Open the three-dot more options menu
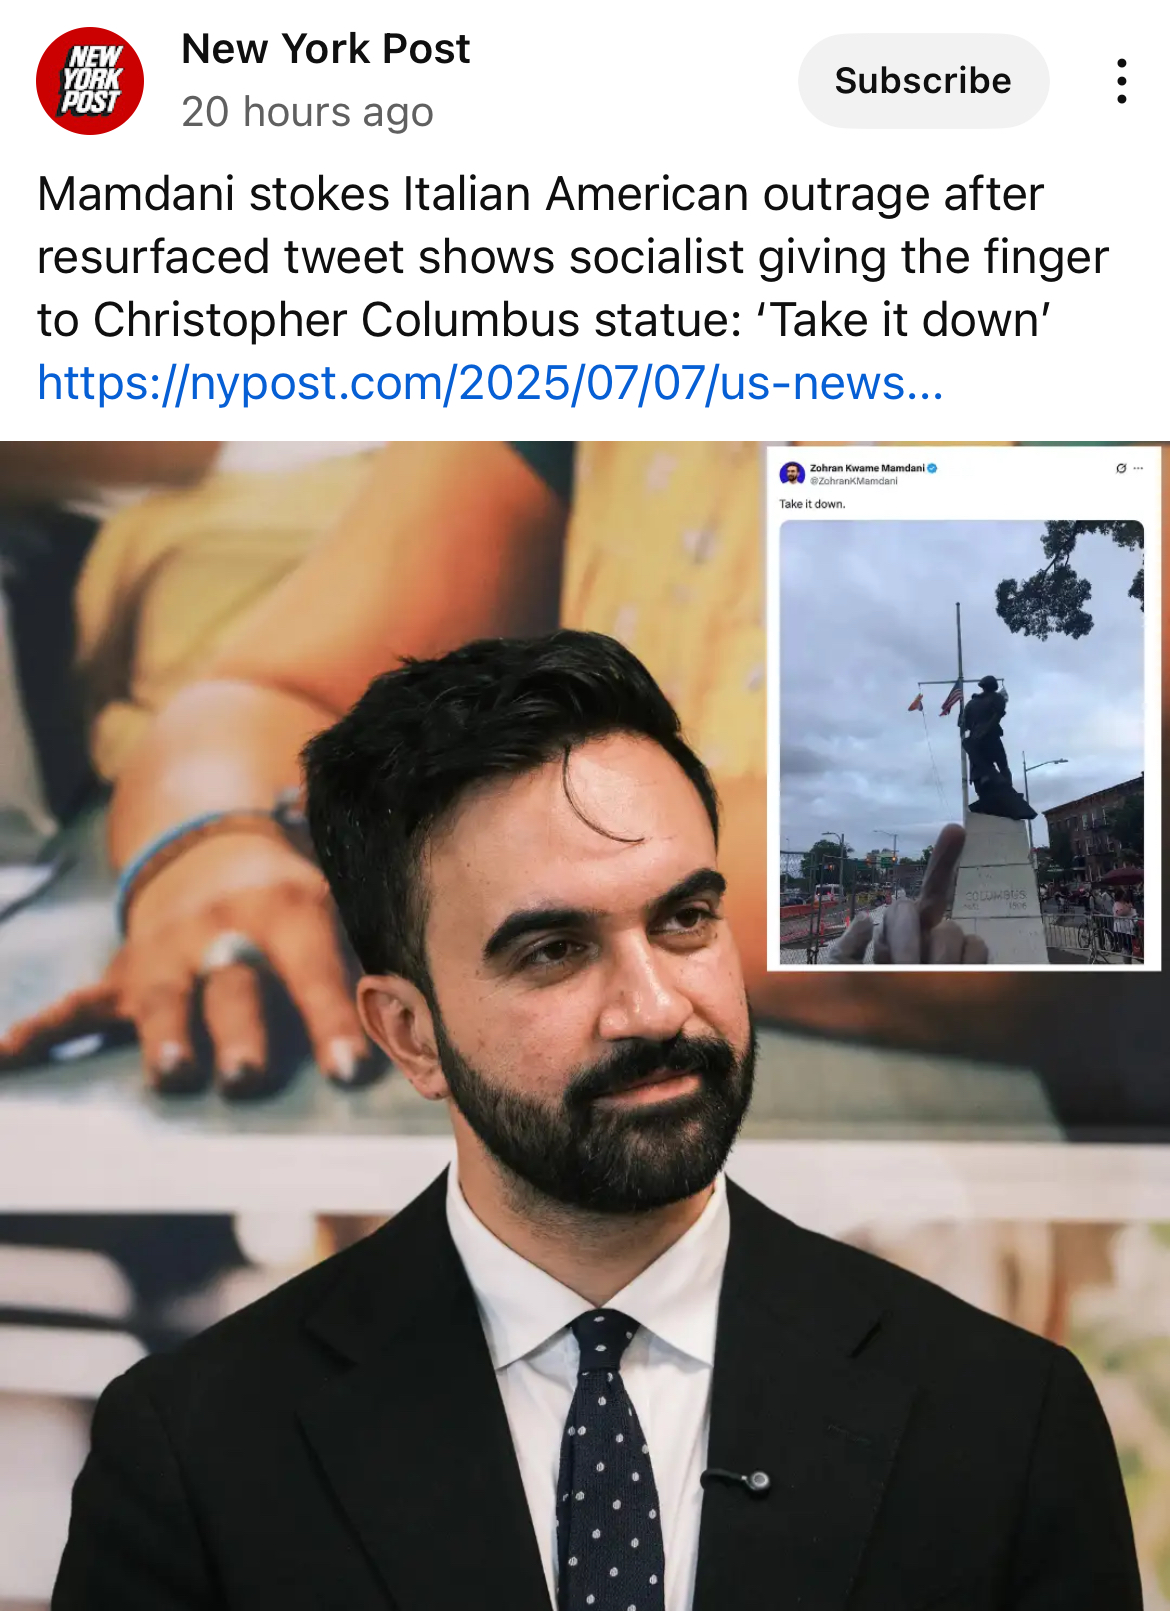Viewport: 1170px width, 1611px height. [1122, 81]
